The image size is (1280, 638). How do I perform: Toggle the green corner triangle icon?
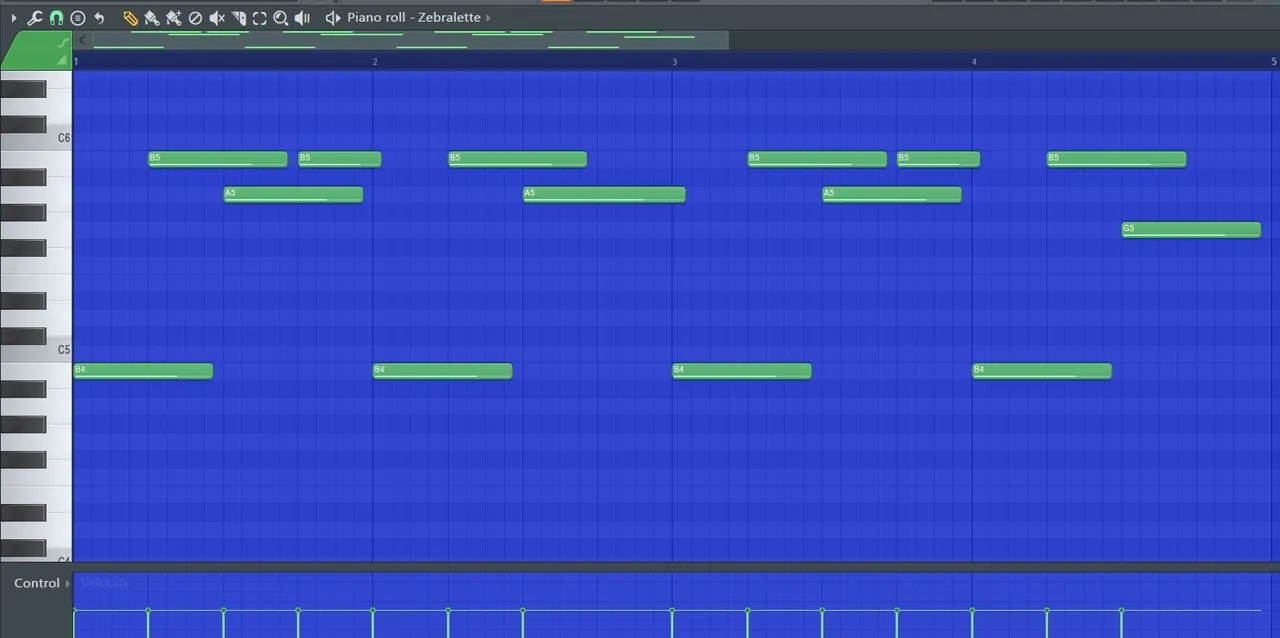coord(62,61)
